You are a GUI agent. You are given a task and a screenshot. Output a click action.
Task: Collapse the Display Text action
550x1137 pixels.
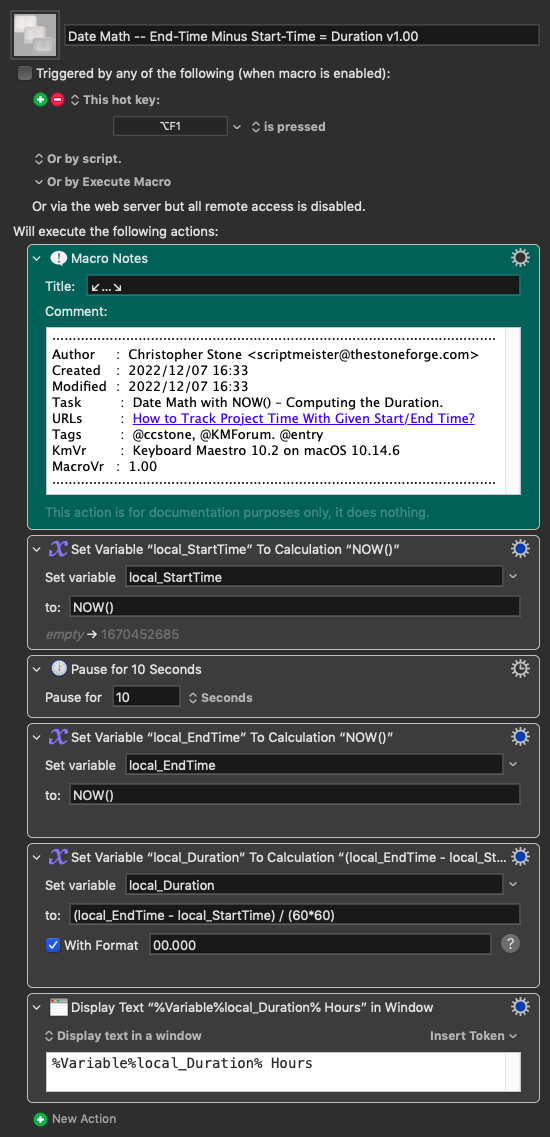coord(38,1007)
